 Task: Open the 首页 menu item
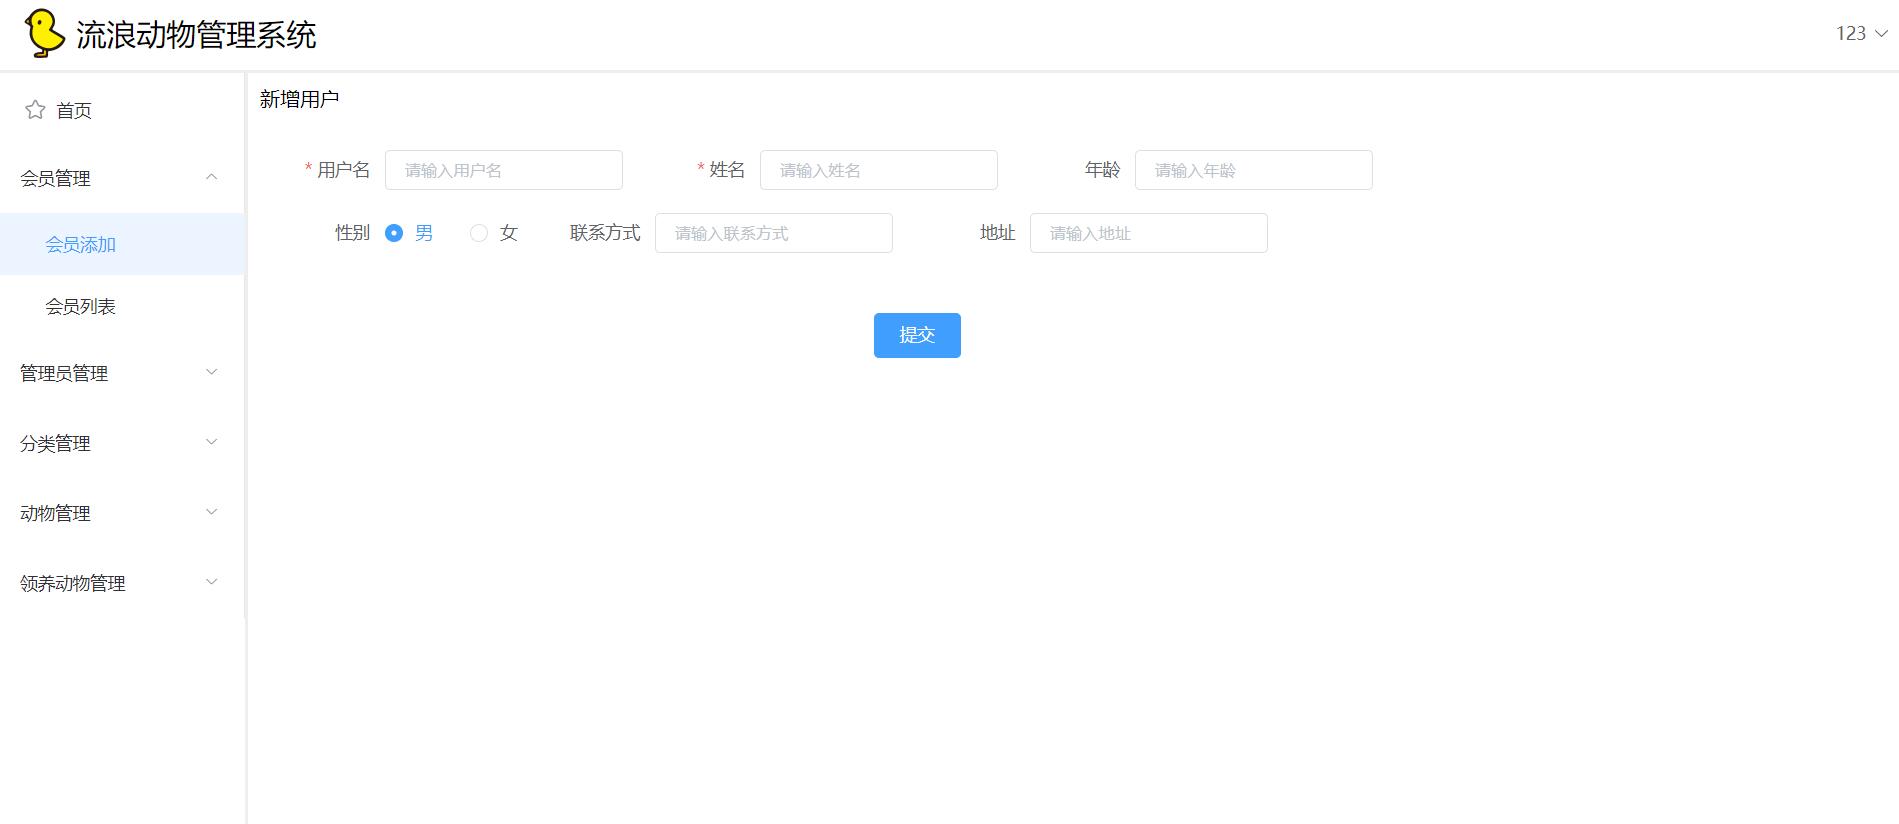pyautogui.click(x=122, y=110)
